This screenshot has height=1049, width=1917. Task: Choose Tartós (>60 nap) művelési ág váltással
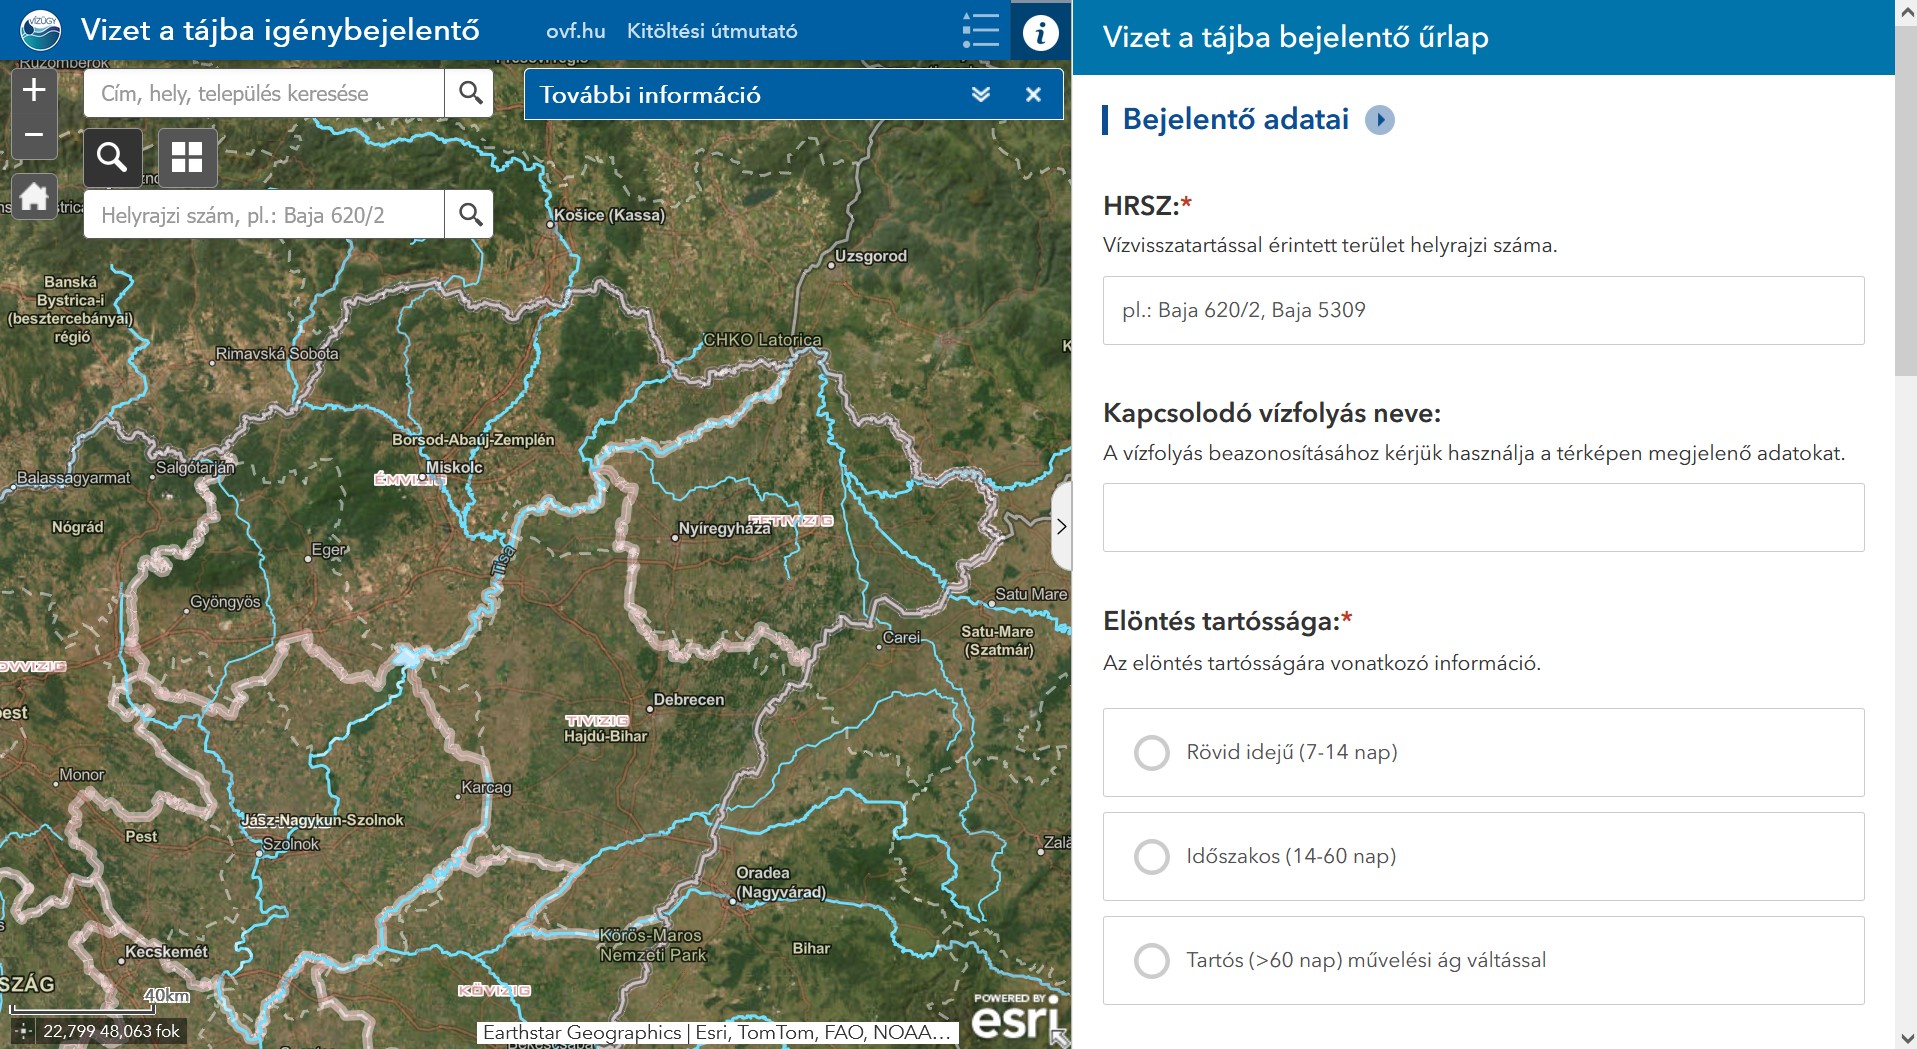click(1151, 961)
